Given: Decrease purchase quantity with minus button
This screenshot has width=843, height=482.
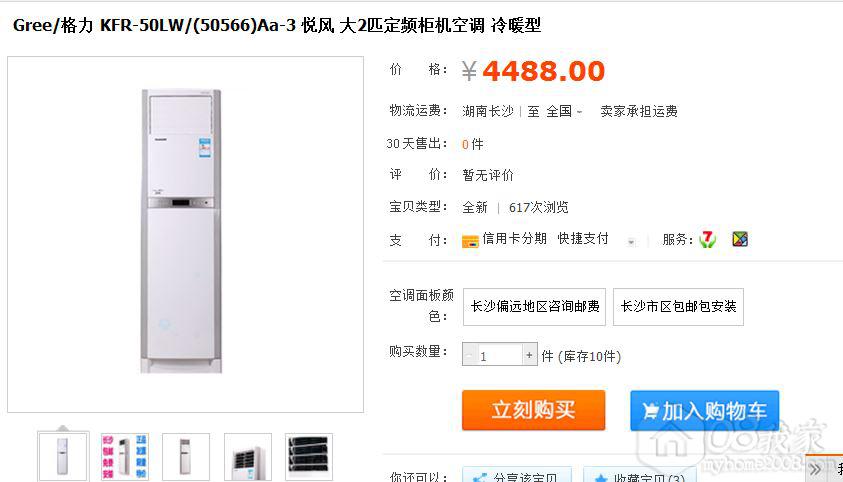Looking at the screenshot, I should (469, 355).
